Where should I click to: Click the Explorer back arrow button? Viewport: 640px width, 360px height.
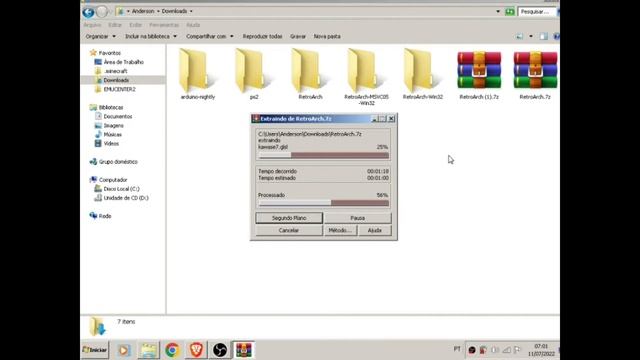point(88,12)
